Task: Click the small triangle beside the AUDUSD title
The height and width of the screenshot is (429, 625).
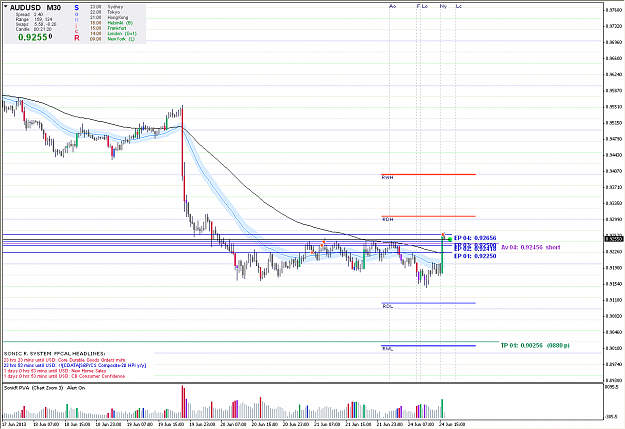Action: click(x=6, y=6)
